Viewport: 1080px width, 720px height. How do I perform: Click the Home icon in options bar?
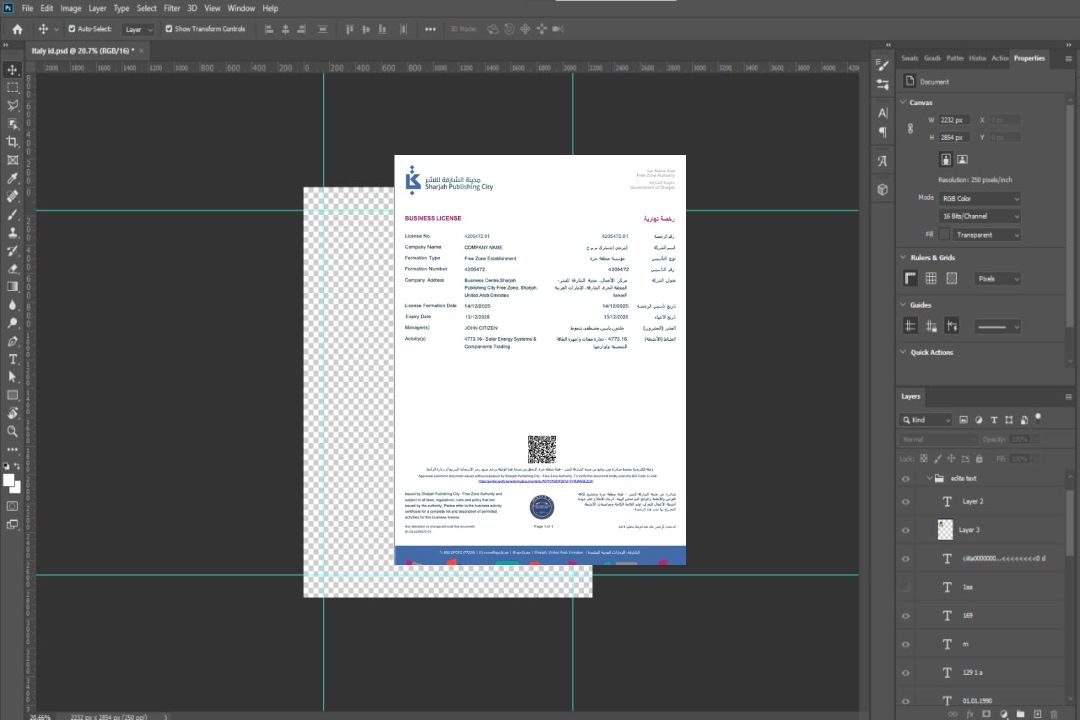click(x=17, y=29)
